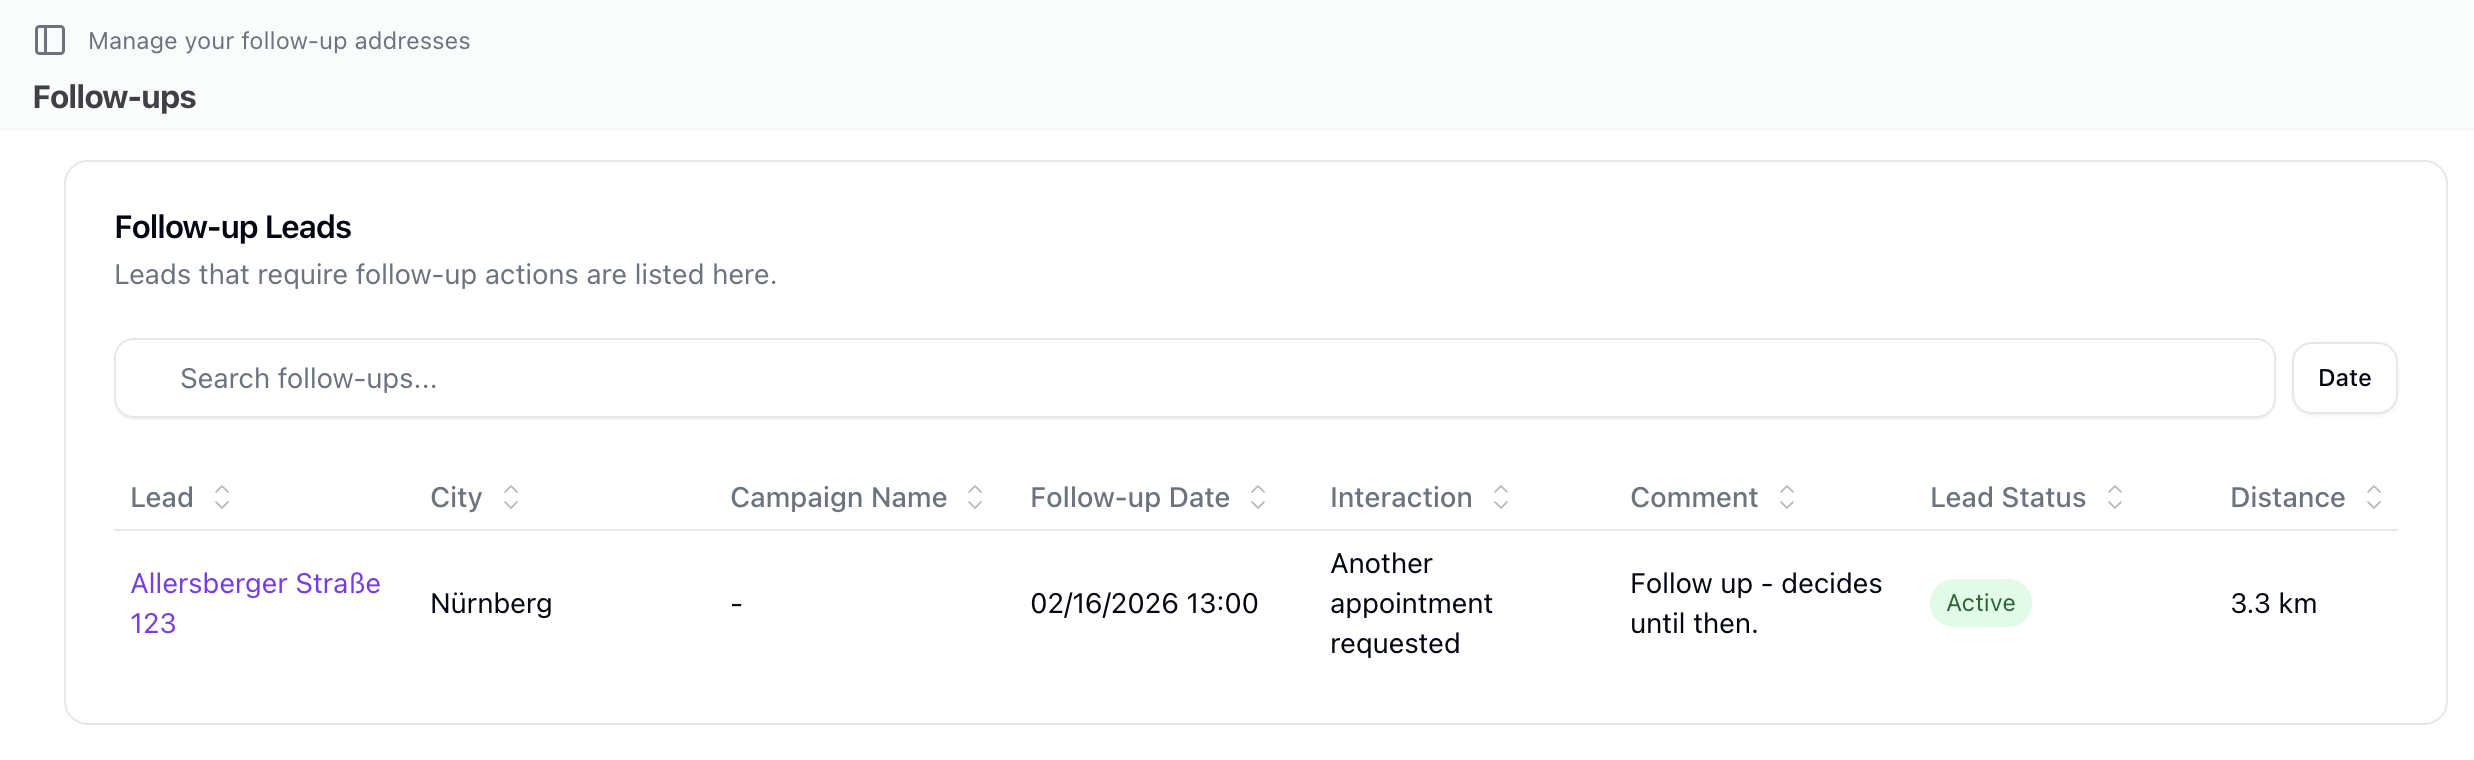Sort the Interaction column via its arrows
2474x760 pixels.
coord(1501,497)
